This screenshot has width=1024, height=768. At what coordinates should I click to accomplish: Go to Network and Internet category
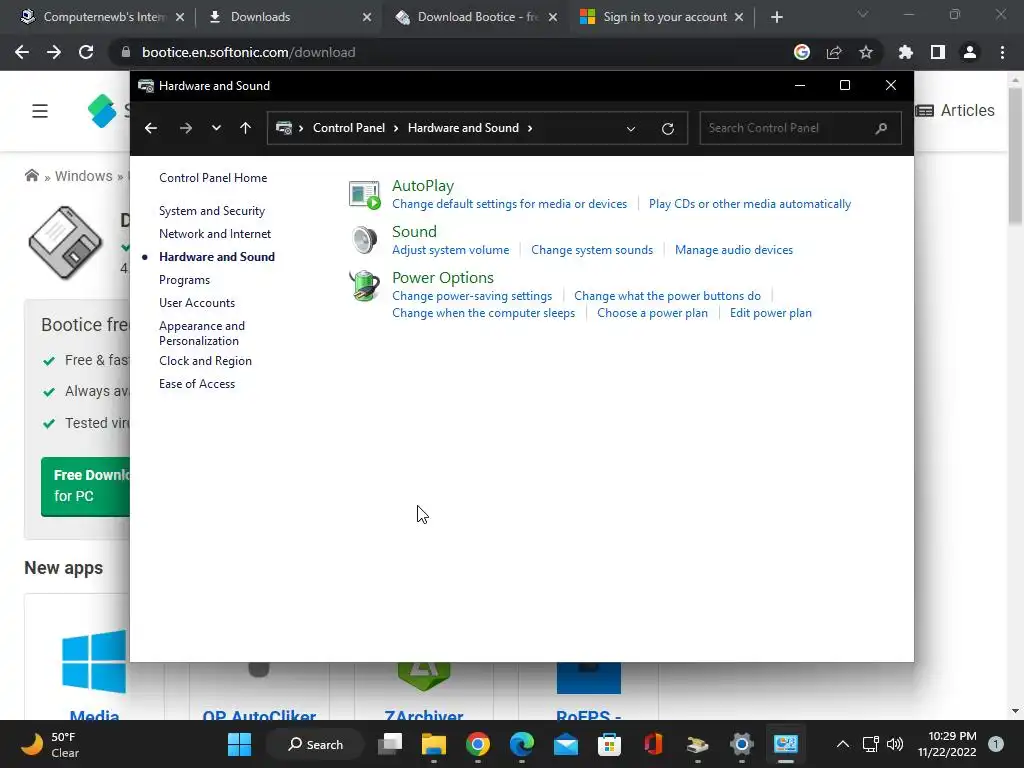tap(215, 234)
